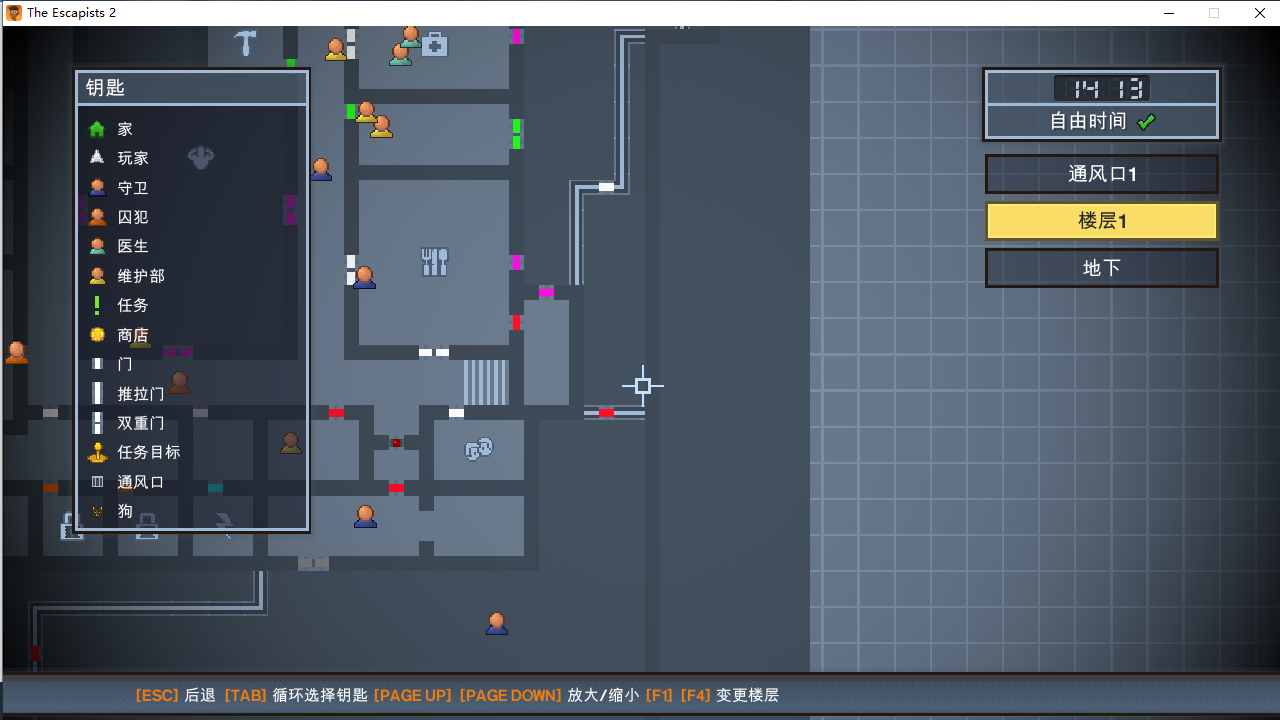The image size is (1280, 720).
Task: Click the [PAGE UP] key hint
Action: [x=413, y=695]
